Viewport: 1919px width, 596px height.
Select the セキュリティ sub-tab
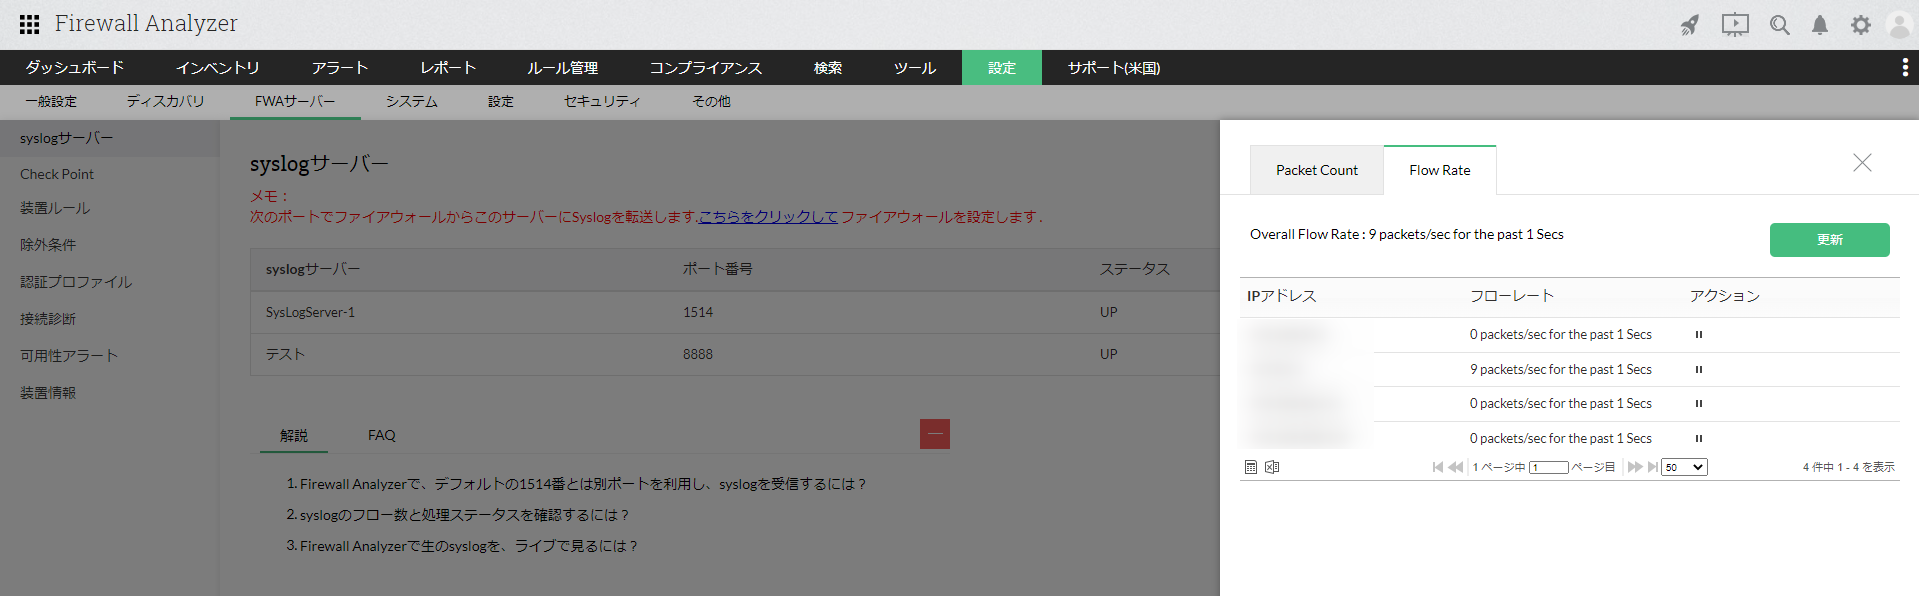point(602,102)
